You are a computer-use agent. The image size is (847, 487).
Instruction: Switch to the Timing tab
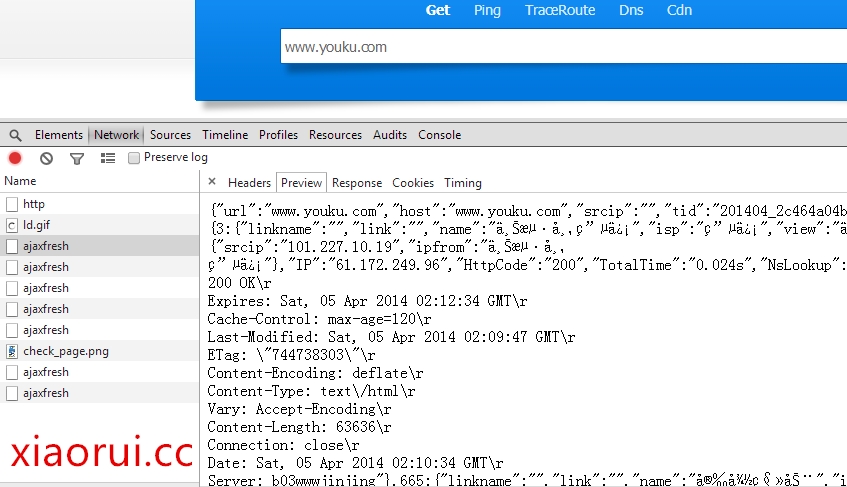click(463, 183)
